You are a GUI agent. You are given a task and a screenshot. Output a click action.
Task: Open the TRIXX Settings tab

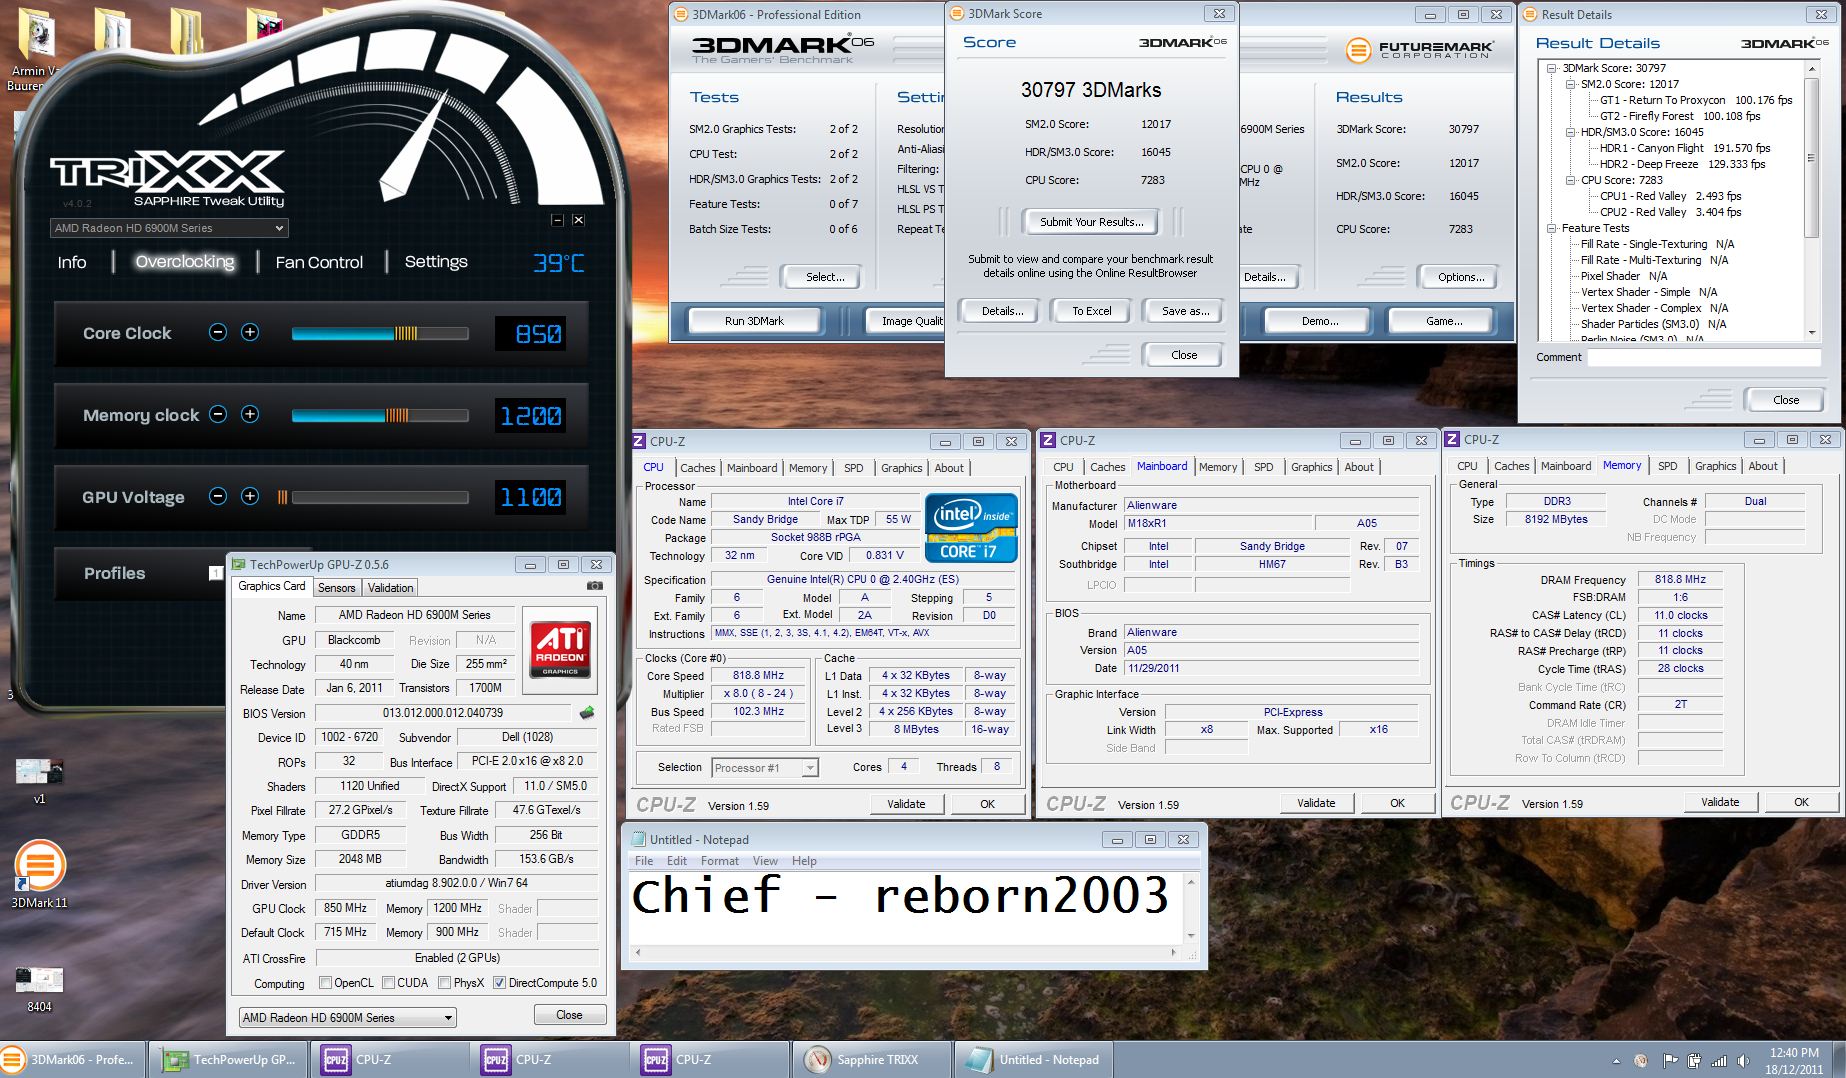pos(436,262)
